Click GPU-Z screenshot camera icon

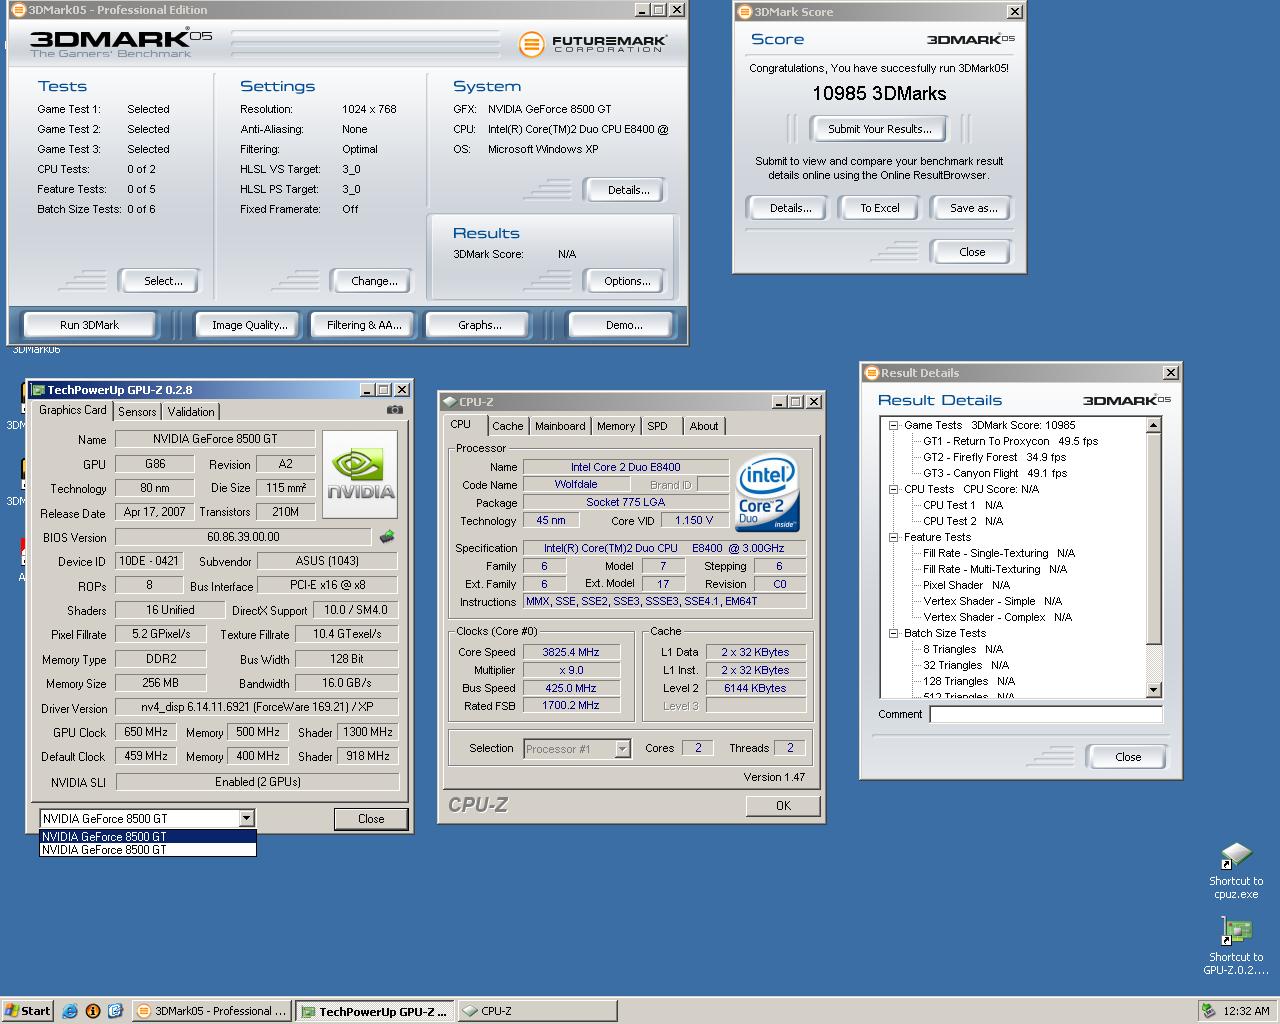tap(395, 410)
